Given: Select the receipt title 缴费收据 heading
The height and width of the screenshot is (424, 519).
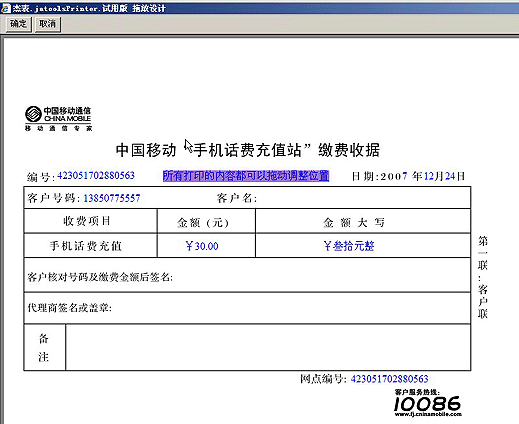Looking at the screenshot, I should click(x=248, y=150).
